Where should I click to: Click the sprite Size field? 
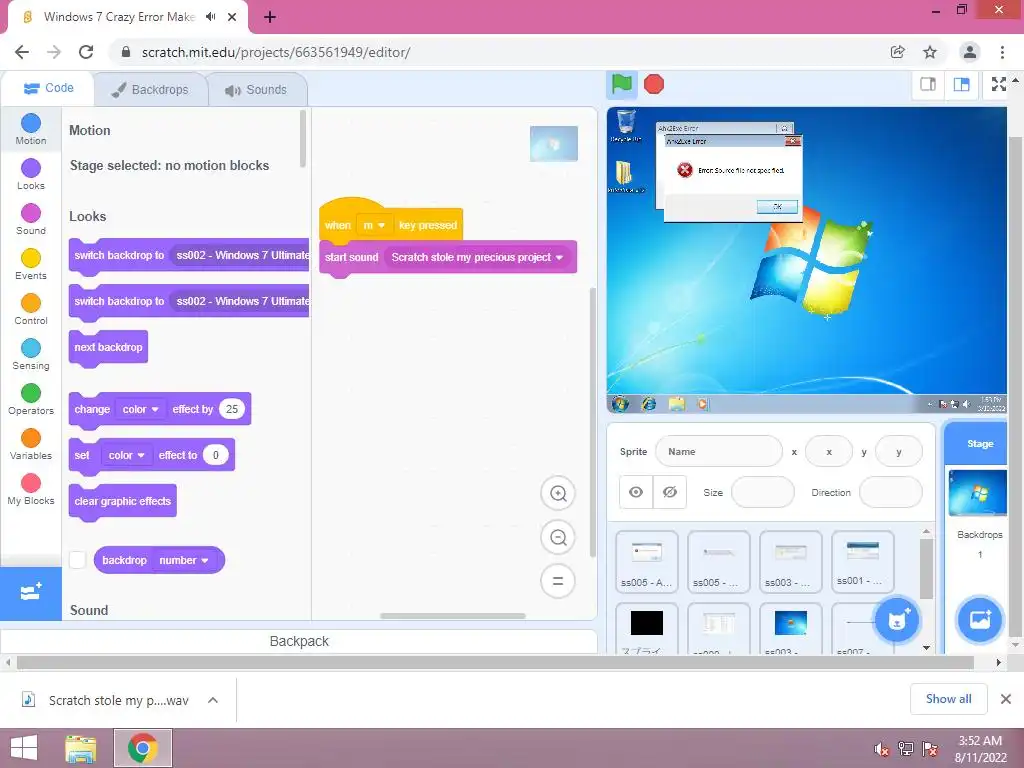[x=762, y=492]
